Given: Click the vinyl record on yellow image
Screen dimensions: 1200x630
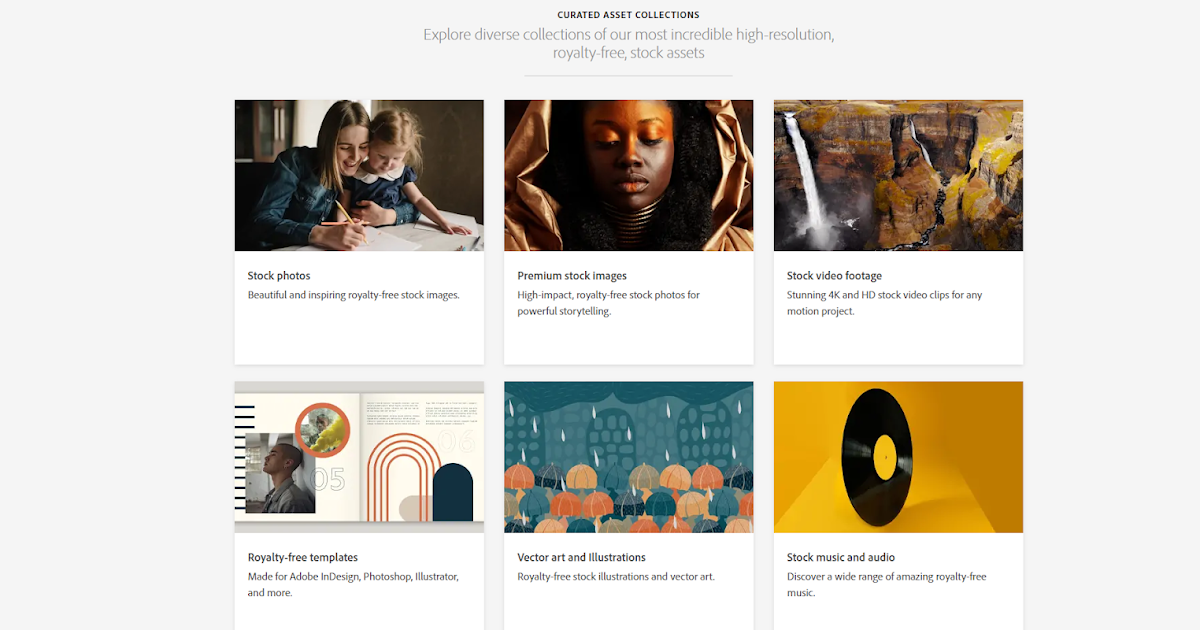Looking at the screenshot, I should pyautogui.click(x=898, y=457).
